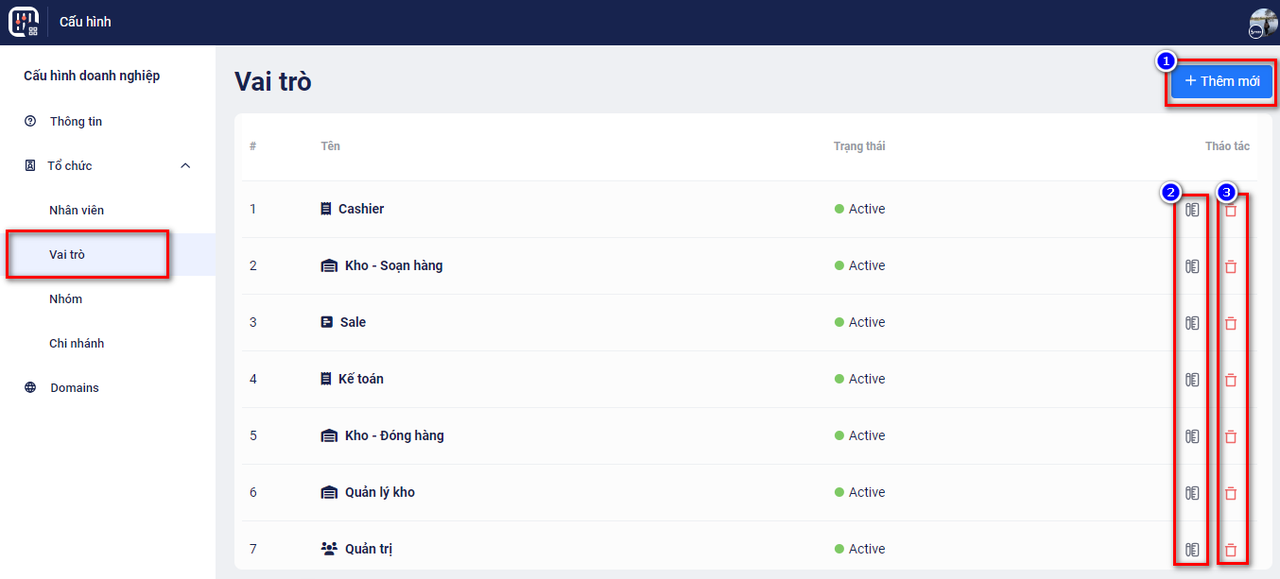Remove the Kho - Đóng hàng role
The height and width of the screenshot is (579, 1280).
[x=1231, y=437]
